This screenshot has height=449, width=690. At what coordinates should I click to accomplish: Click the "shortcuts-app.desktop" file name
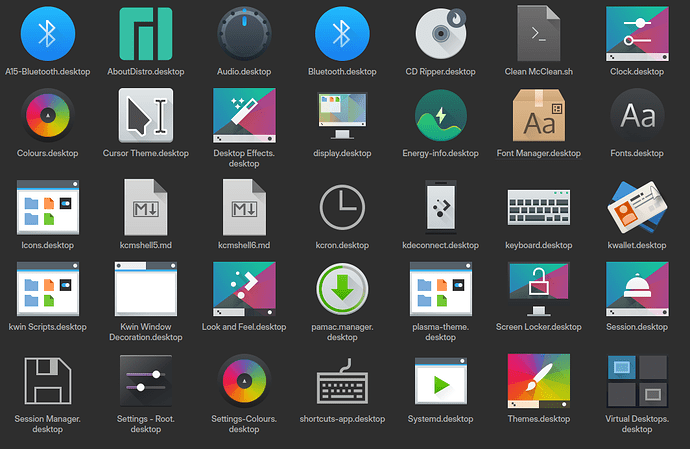342,419
